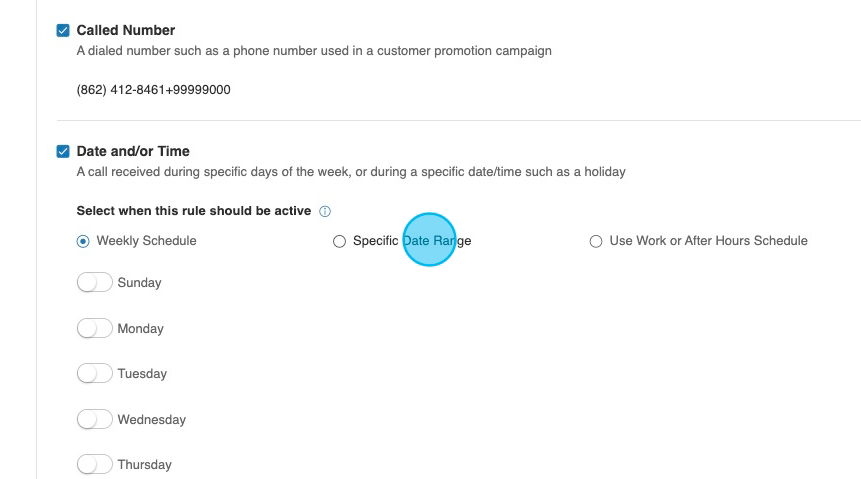
Task: Select the Weekly Schedule radio button
Action: 83,241
